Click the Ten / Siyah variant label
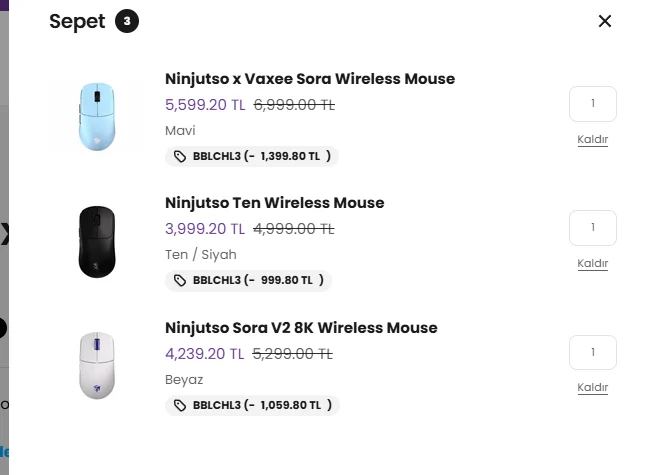Image resolution: width=655 pixels, height=475 pixels. 201,255
